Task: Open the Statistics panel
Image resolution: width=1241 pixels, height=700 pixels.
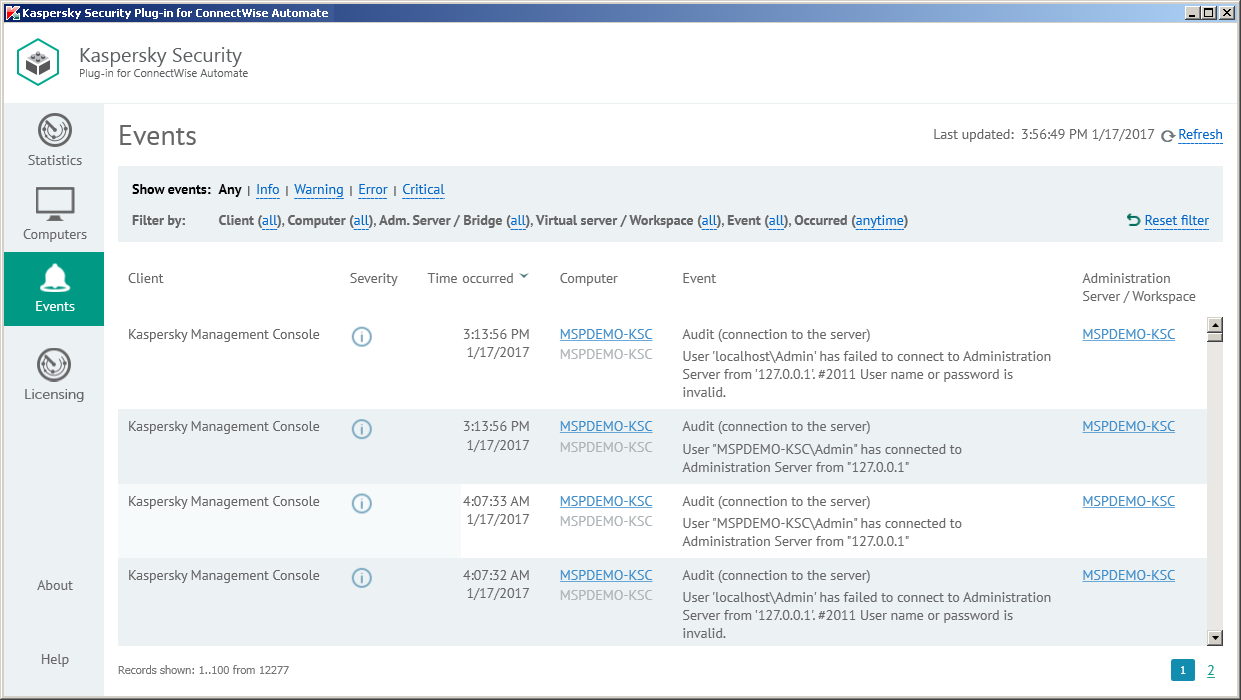Action: point(54,137)
